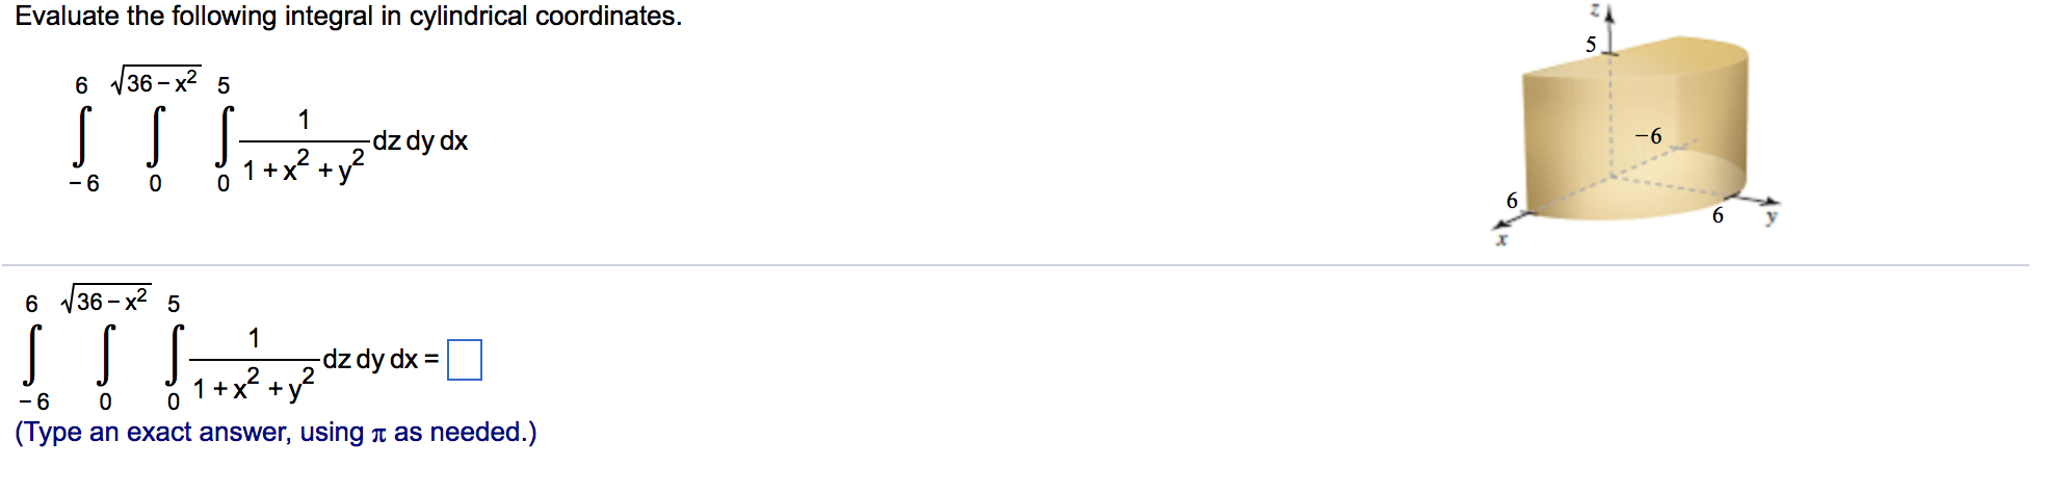Click the 6 label beside the y axis
2046x493 pixels.
[1718, 215]
